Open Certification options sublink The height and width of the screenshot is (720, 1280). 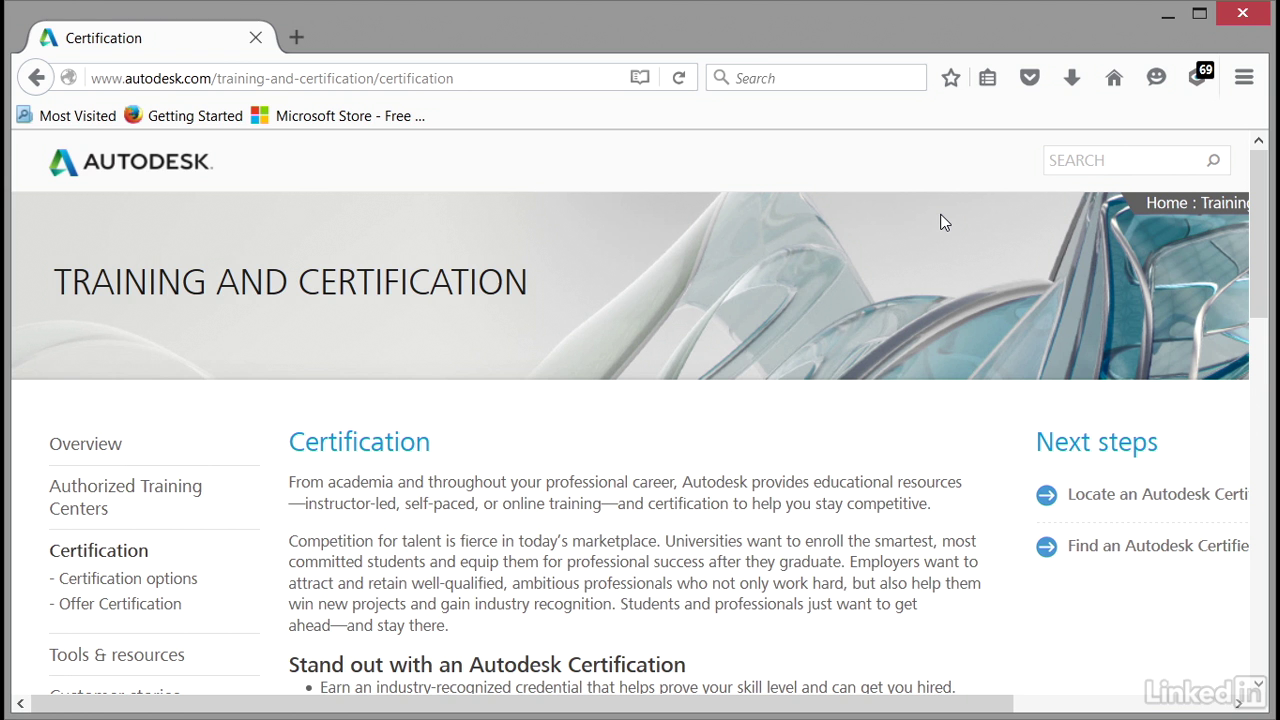128,578
